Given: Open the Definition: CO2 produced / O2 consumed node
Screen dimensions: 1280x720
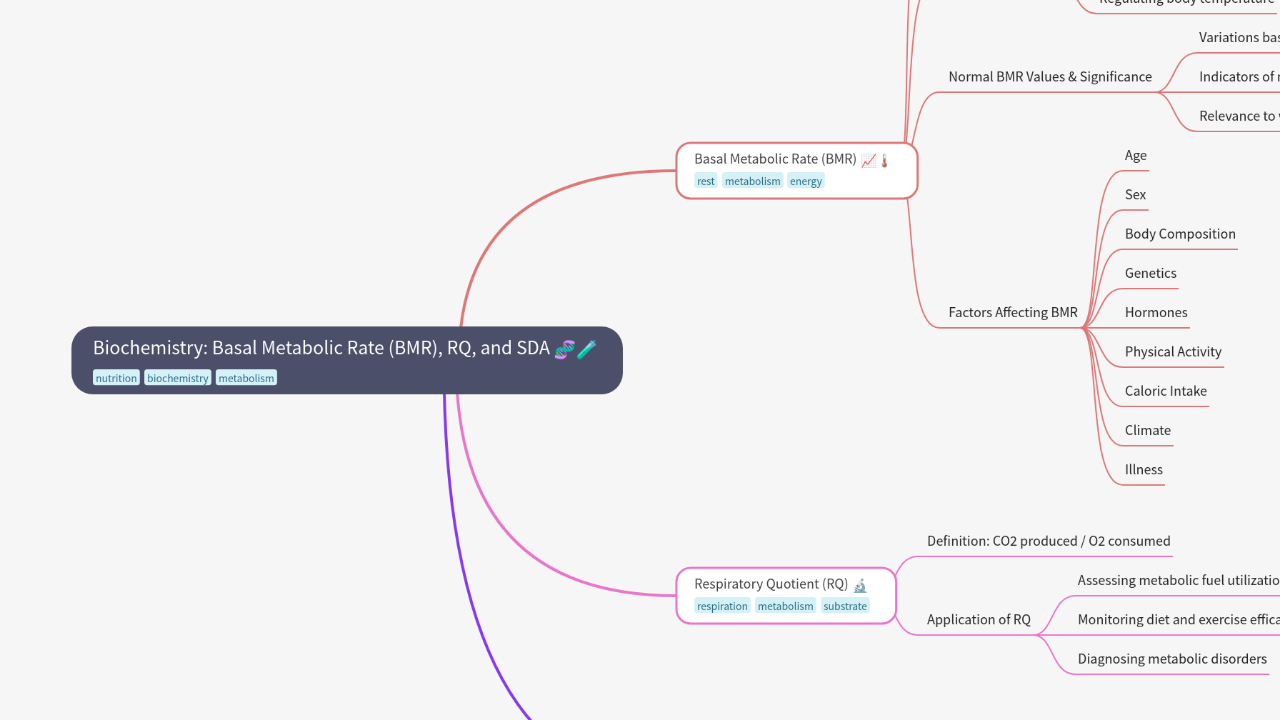Looking at the screenshot, I should pyautogui.click(x=1047, y=541).
